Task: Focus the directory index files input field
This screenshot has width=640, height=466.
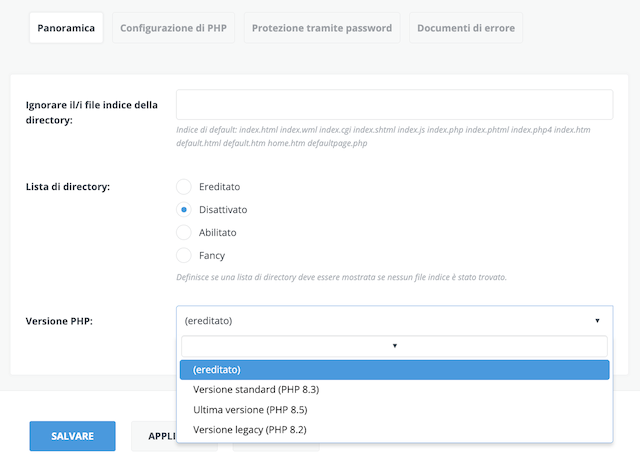Action: (394, 105)
